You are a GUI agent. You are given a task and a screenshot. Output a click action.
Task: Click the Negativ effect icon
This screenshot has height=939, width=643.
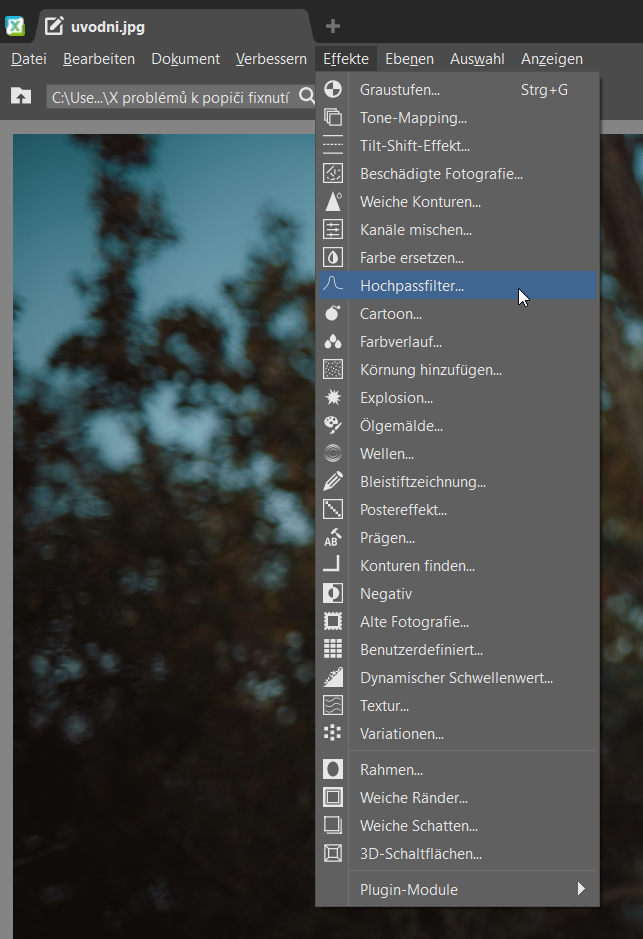pos(334,594)
